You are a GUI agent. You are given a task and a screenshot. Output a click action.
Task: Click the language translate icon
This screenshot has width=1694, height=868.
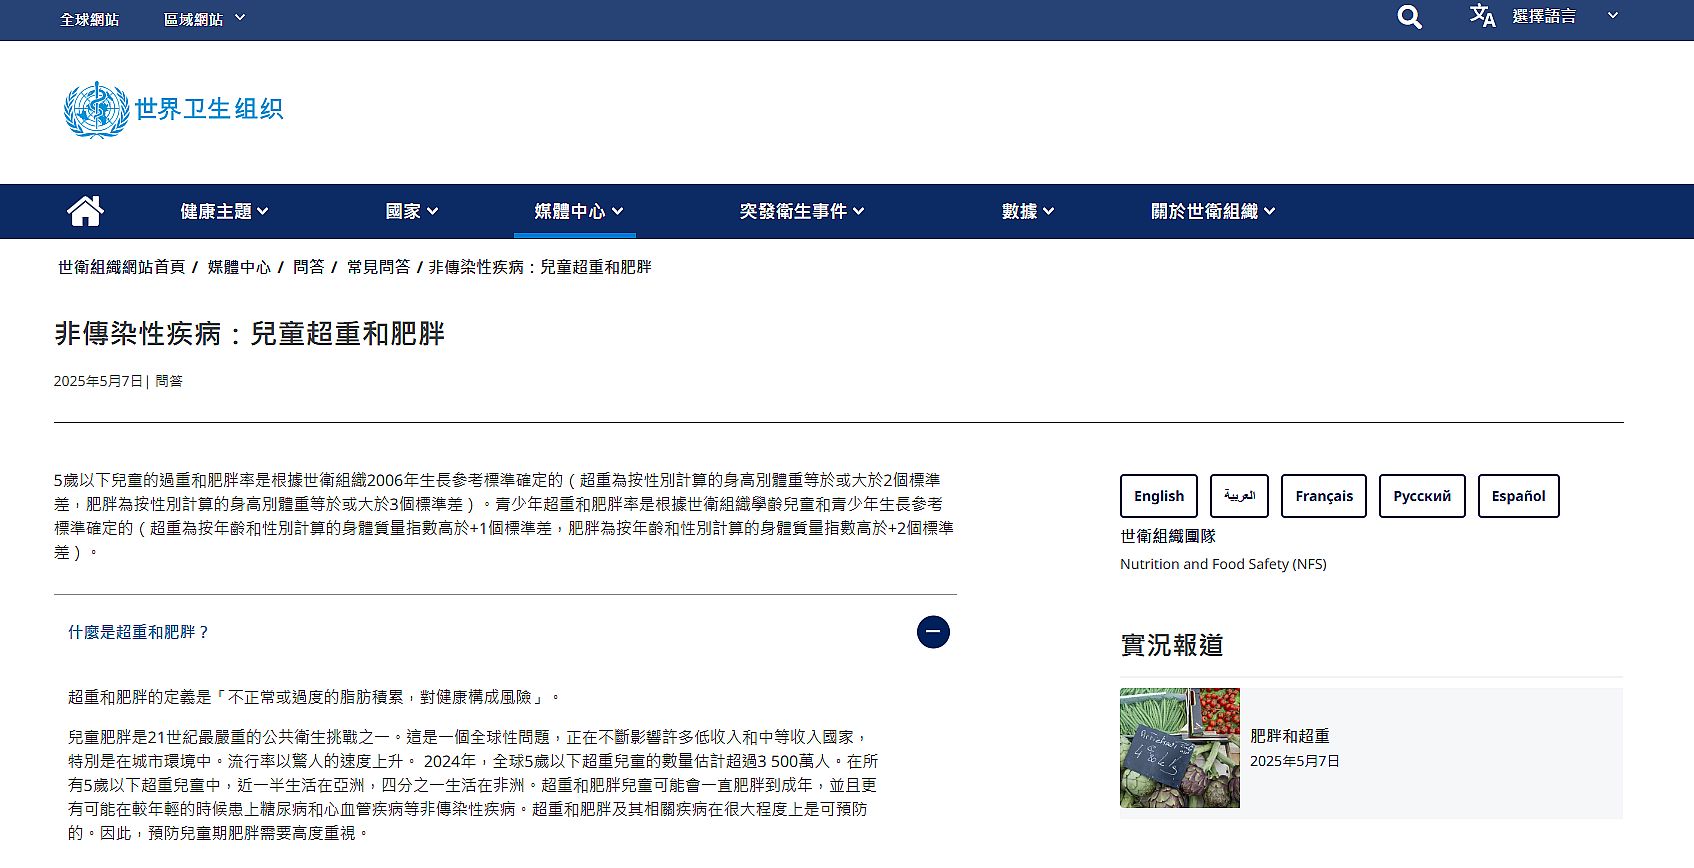click(1482, 16)
